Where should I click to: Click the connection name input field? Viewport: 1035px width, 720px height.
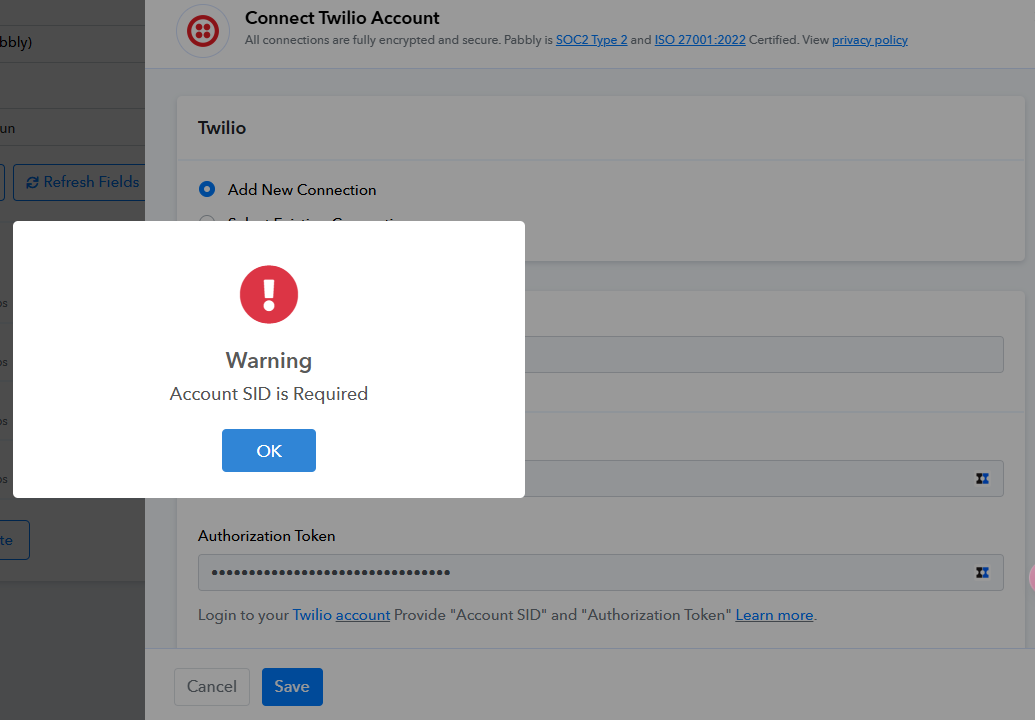pos(764,354)
